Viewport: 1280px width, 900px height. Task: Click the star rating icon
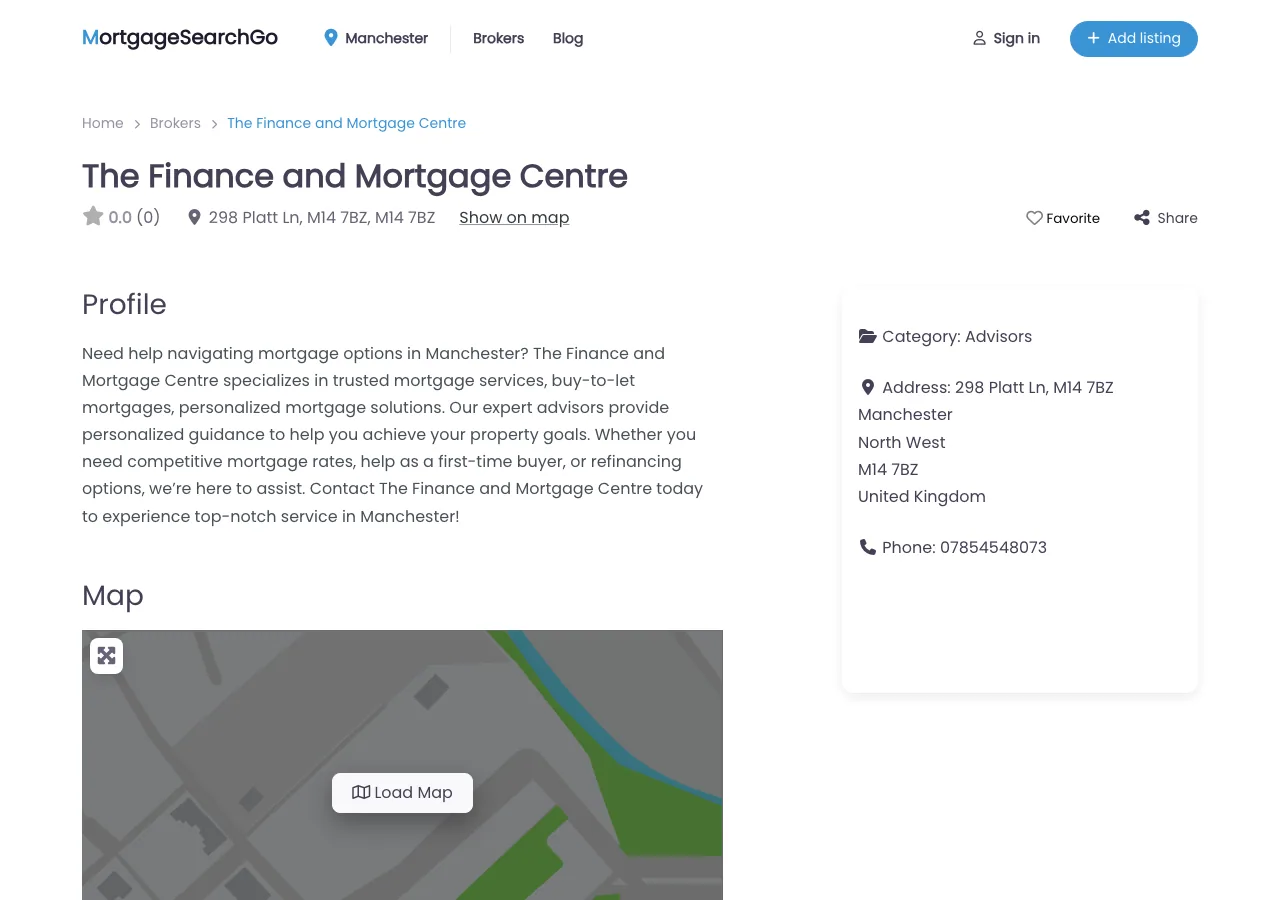(x=93, y=216)
